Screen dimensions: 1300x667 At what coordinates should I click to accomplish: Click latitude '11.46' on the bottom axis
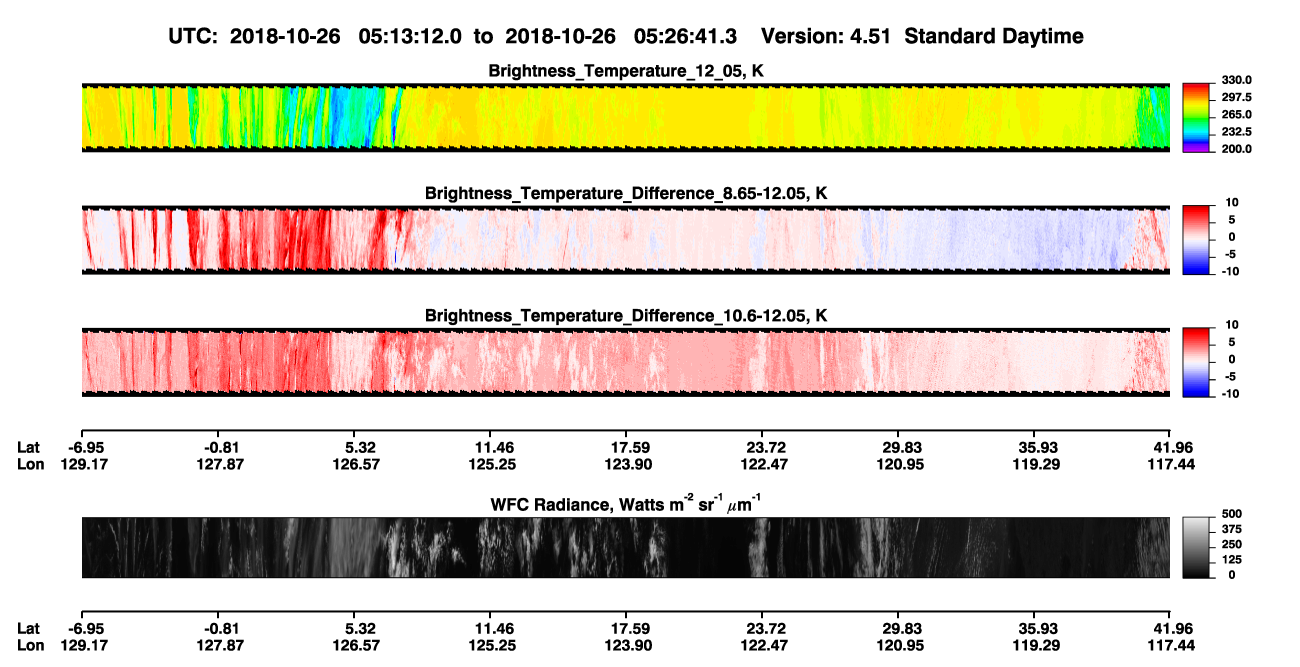[493, 629]
